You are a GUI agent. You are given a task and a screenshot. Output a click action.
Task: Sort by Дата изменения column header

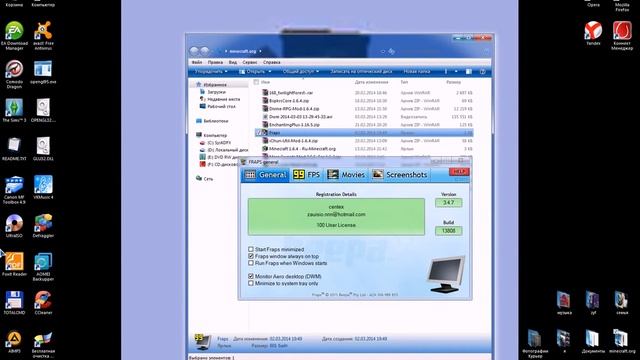pyautogui.click(x=371, y=82)
